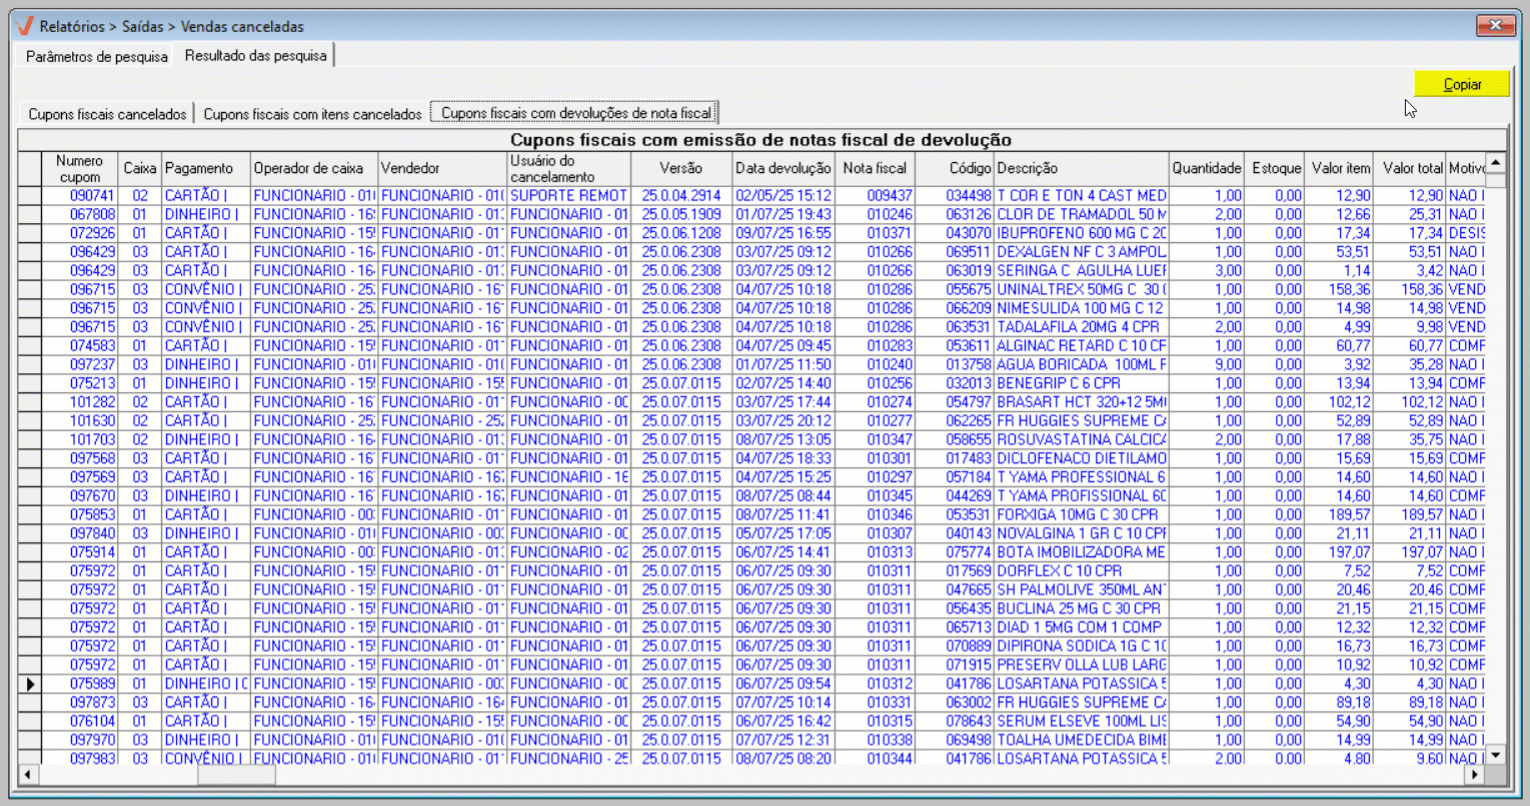Select Cupons fiscais com devoluções de nota fiscal tab
1530x806 pixels.
coord(576,113)
